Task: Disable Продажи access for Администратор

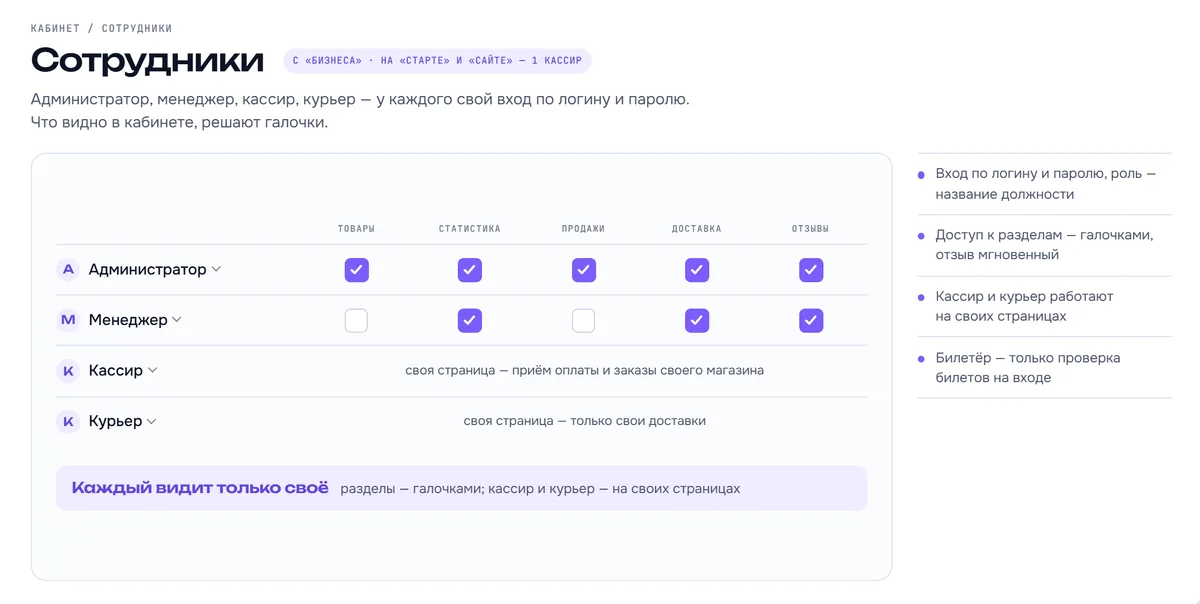Action: [584, 270]
